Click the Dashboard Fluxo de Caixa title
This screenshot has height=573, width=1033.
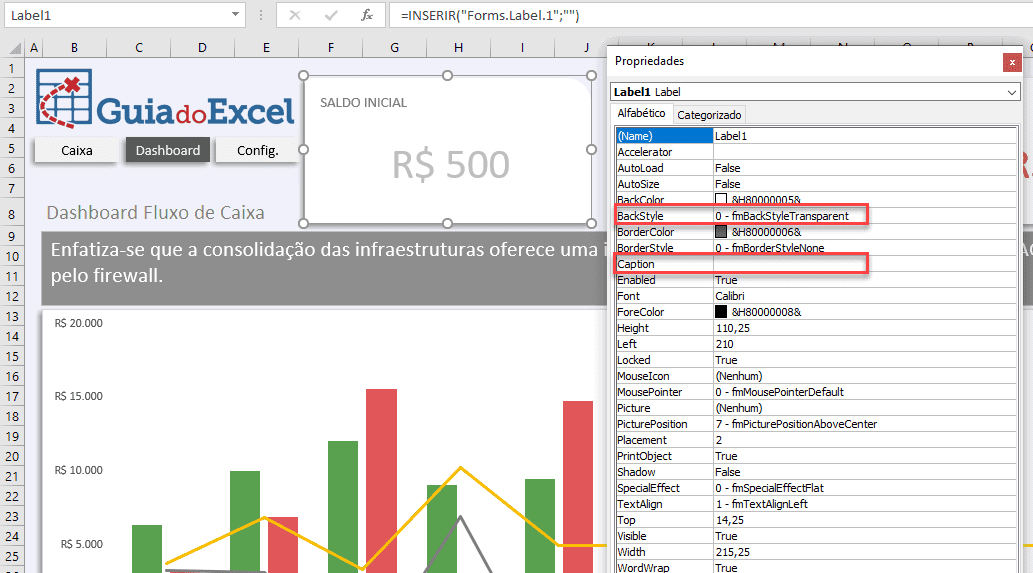[155, 213]
